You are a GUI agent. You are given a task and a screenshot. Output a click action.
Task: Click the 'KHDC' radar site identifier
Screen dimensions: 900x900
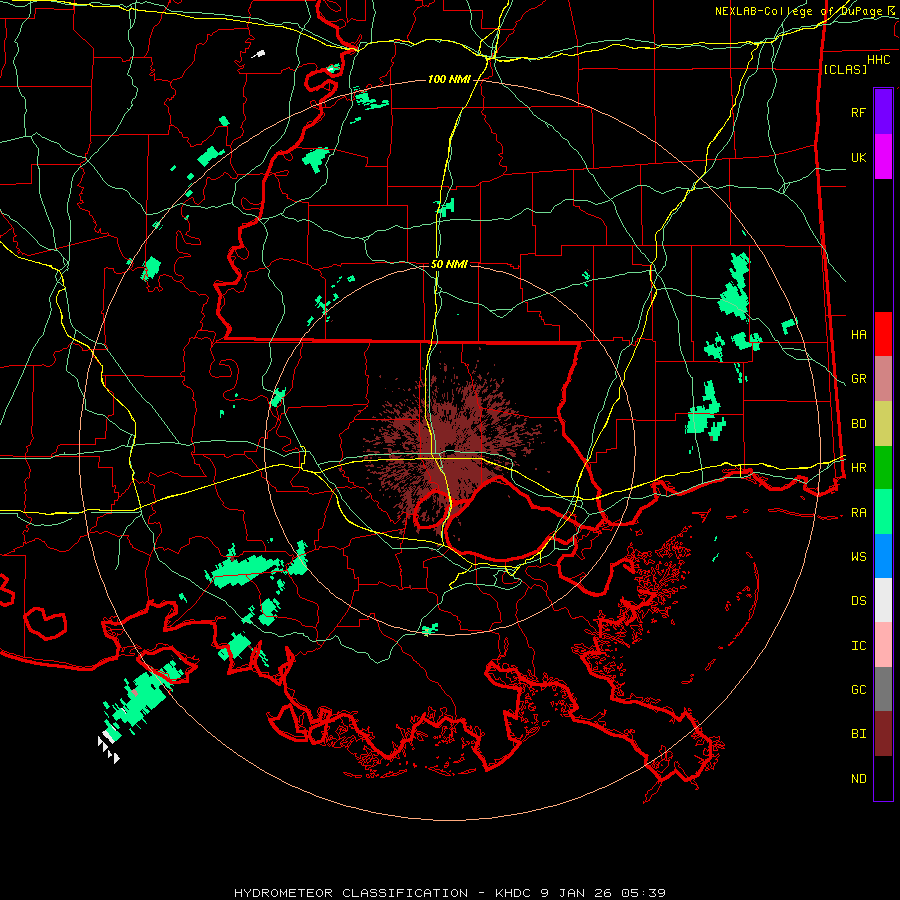point(514,893)
